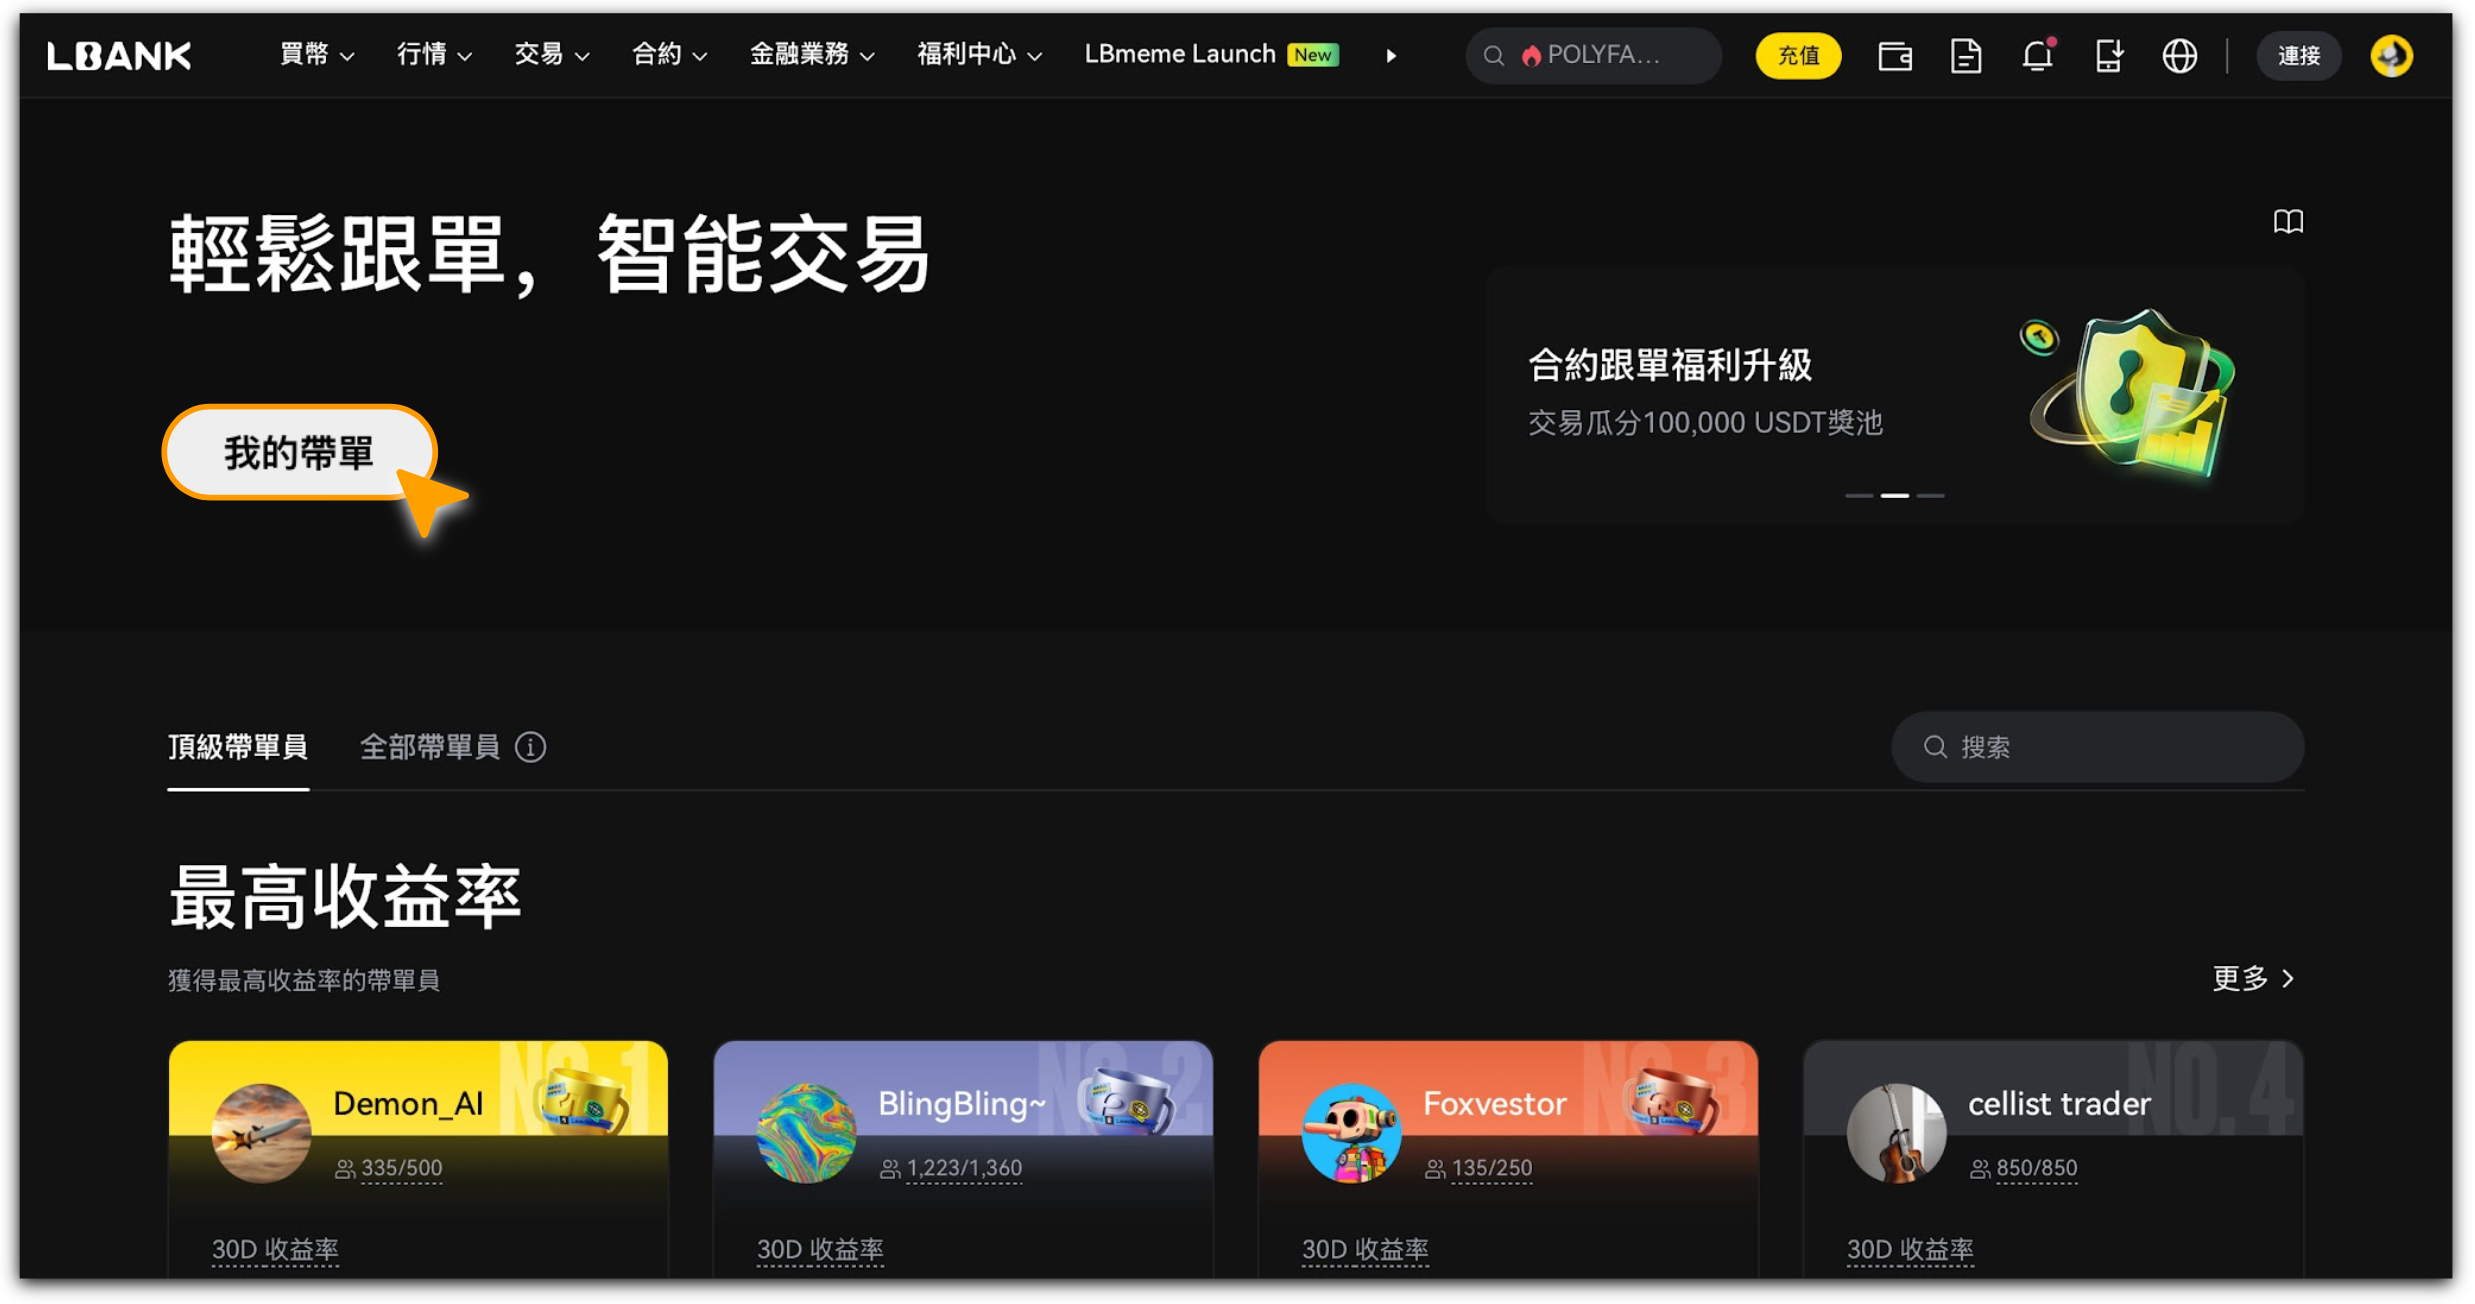This screenshot has width=2475, height=1304.
Task: Click the 連接 connect button
Action: 2298,56
